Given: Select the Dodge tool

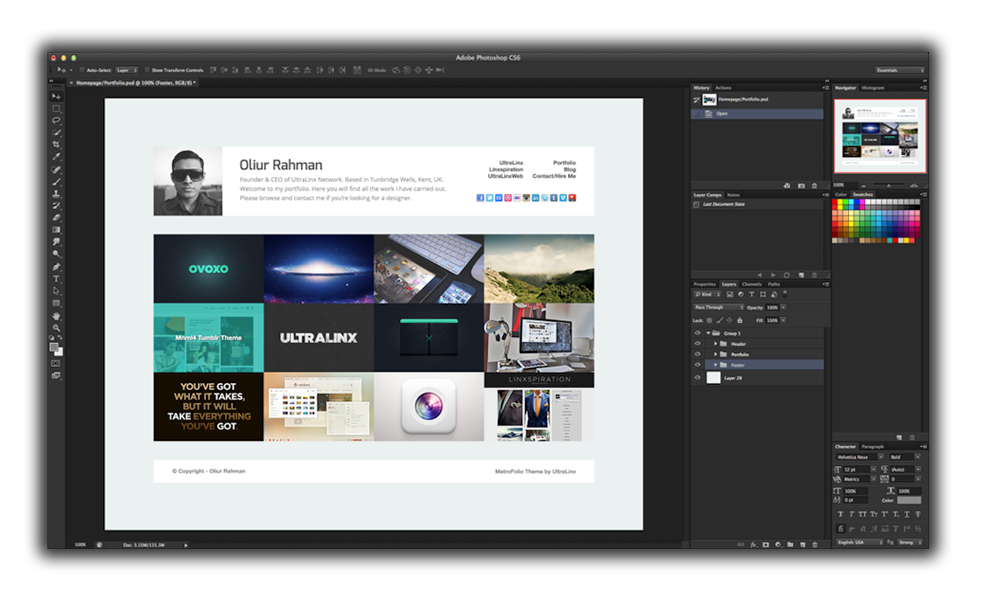Looking at the screenshot, I should [56, 254].
